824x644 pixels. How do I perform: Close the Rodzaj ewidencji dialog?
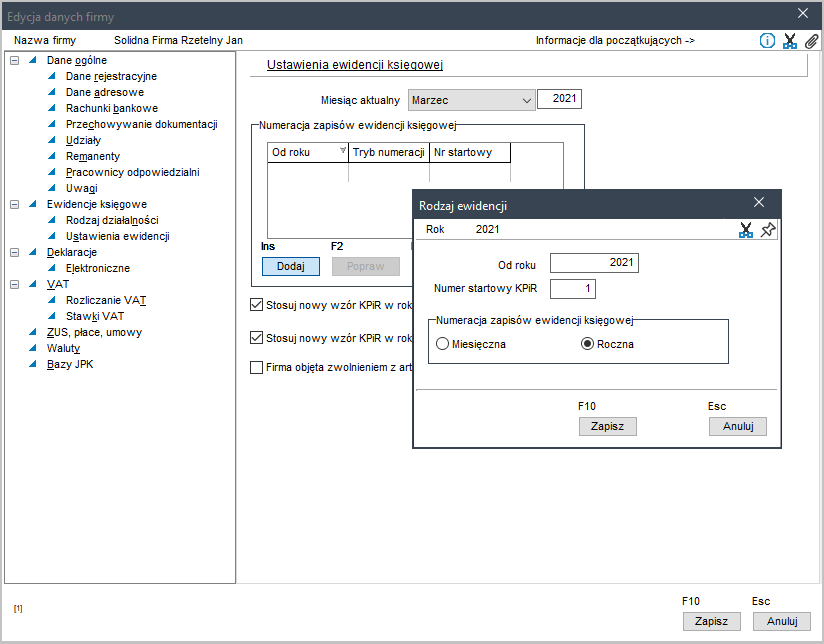click(x=759, y=202)
